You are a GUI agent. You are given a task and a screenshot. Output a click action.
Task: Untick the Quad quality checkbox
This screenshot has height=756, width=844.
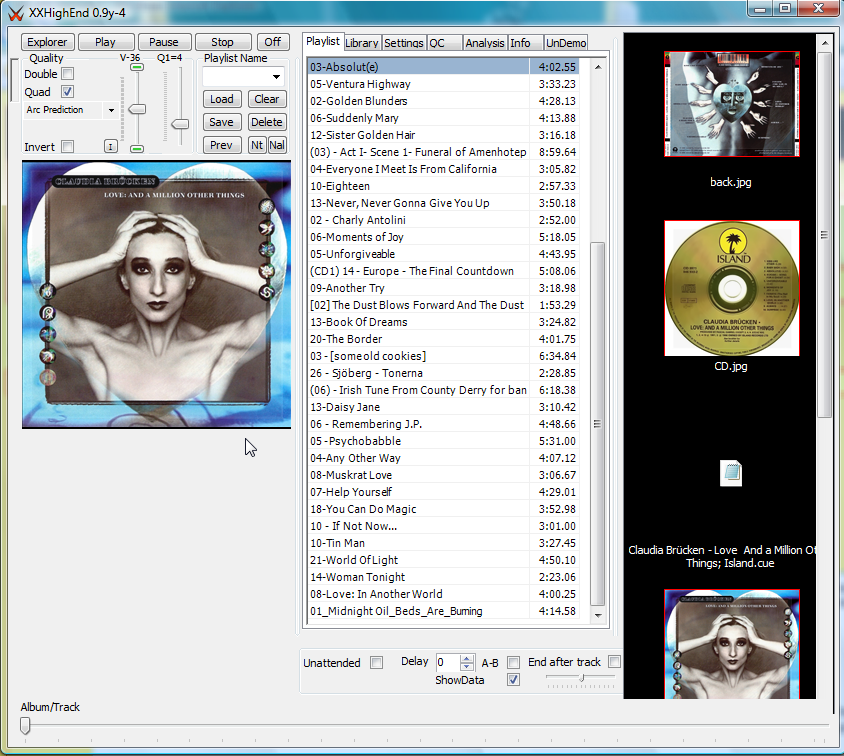coord(67,91)
